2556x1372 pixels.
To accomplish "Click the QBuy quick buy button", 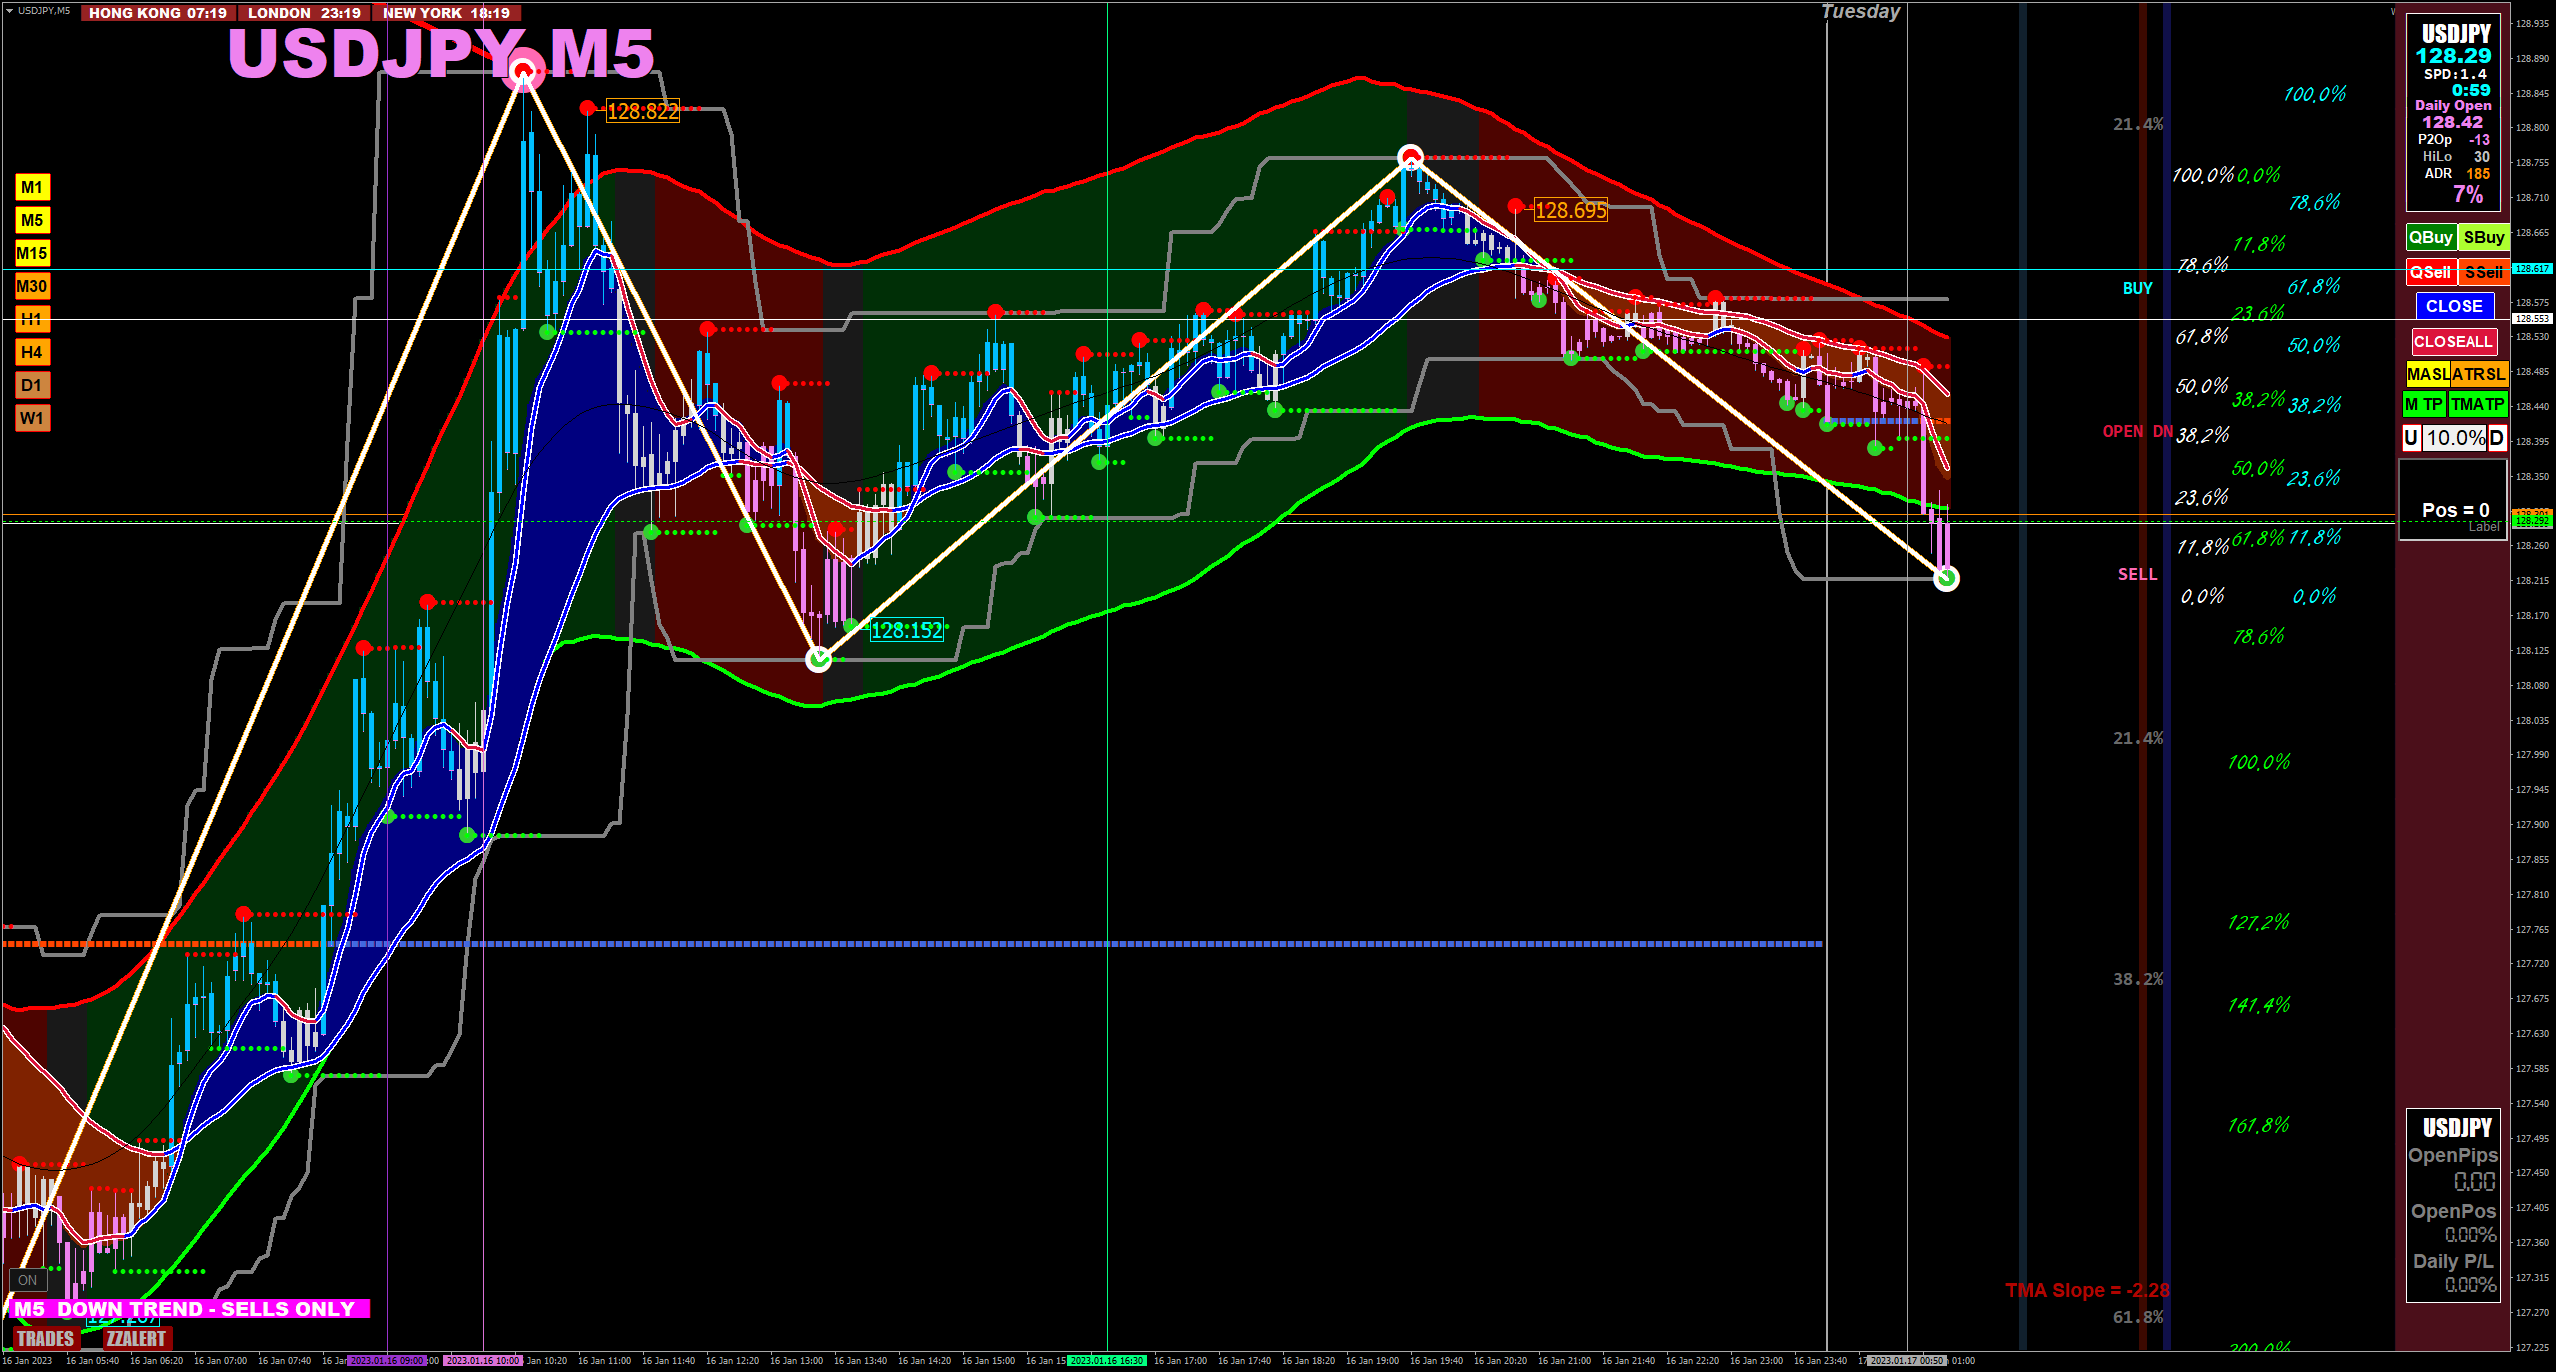I will 2430,237.
